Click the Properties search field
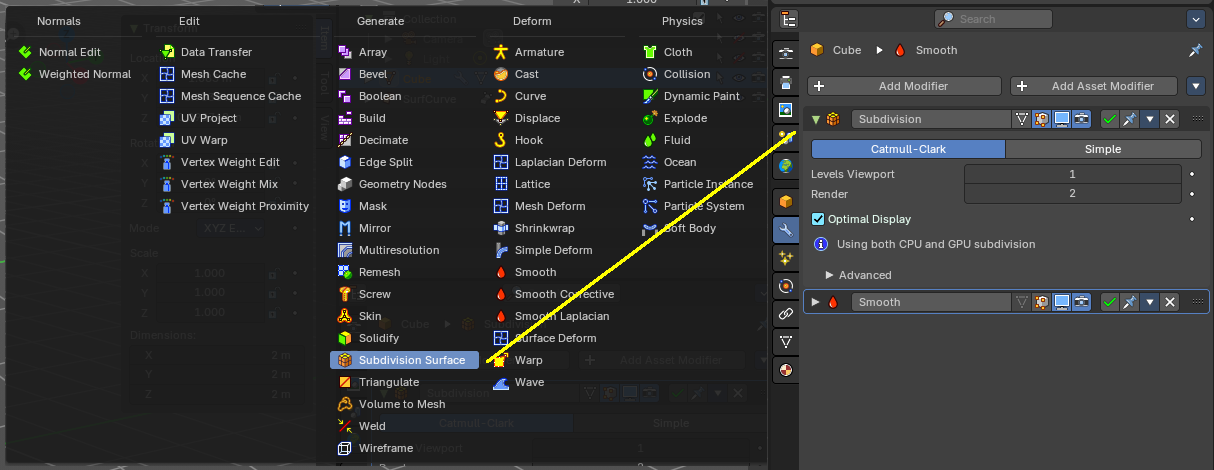1214x470 pixels. click(x=993, y=19)
